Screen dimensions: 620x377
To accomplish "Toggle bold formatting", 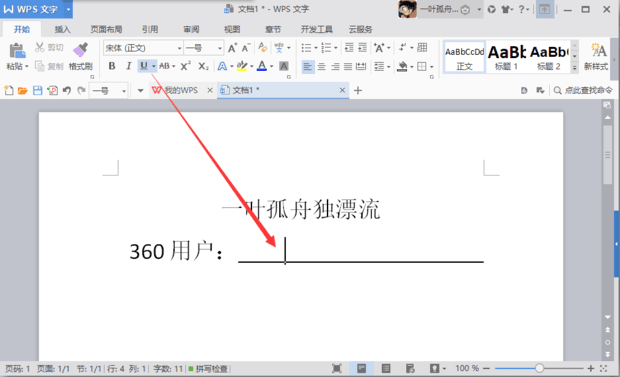I will coord(112,66).
